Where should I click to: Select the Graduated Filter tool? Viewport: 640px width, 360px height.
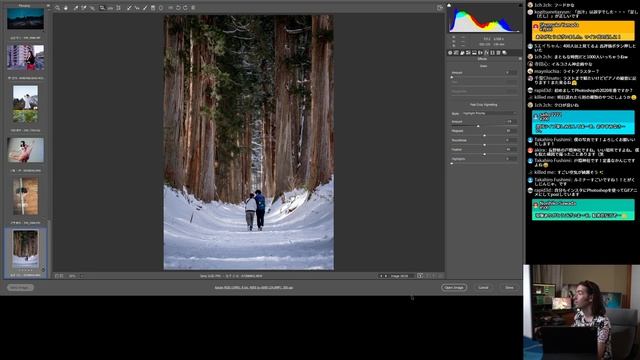153,8
